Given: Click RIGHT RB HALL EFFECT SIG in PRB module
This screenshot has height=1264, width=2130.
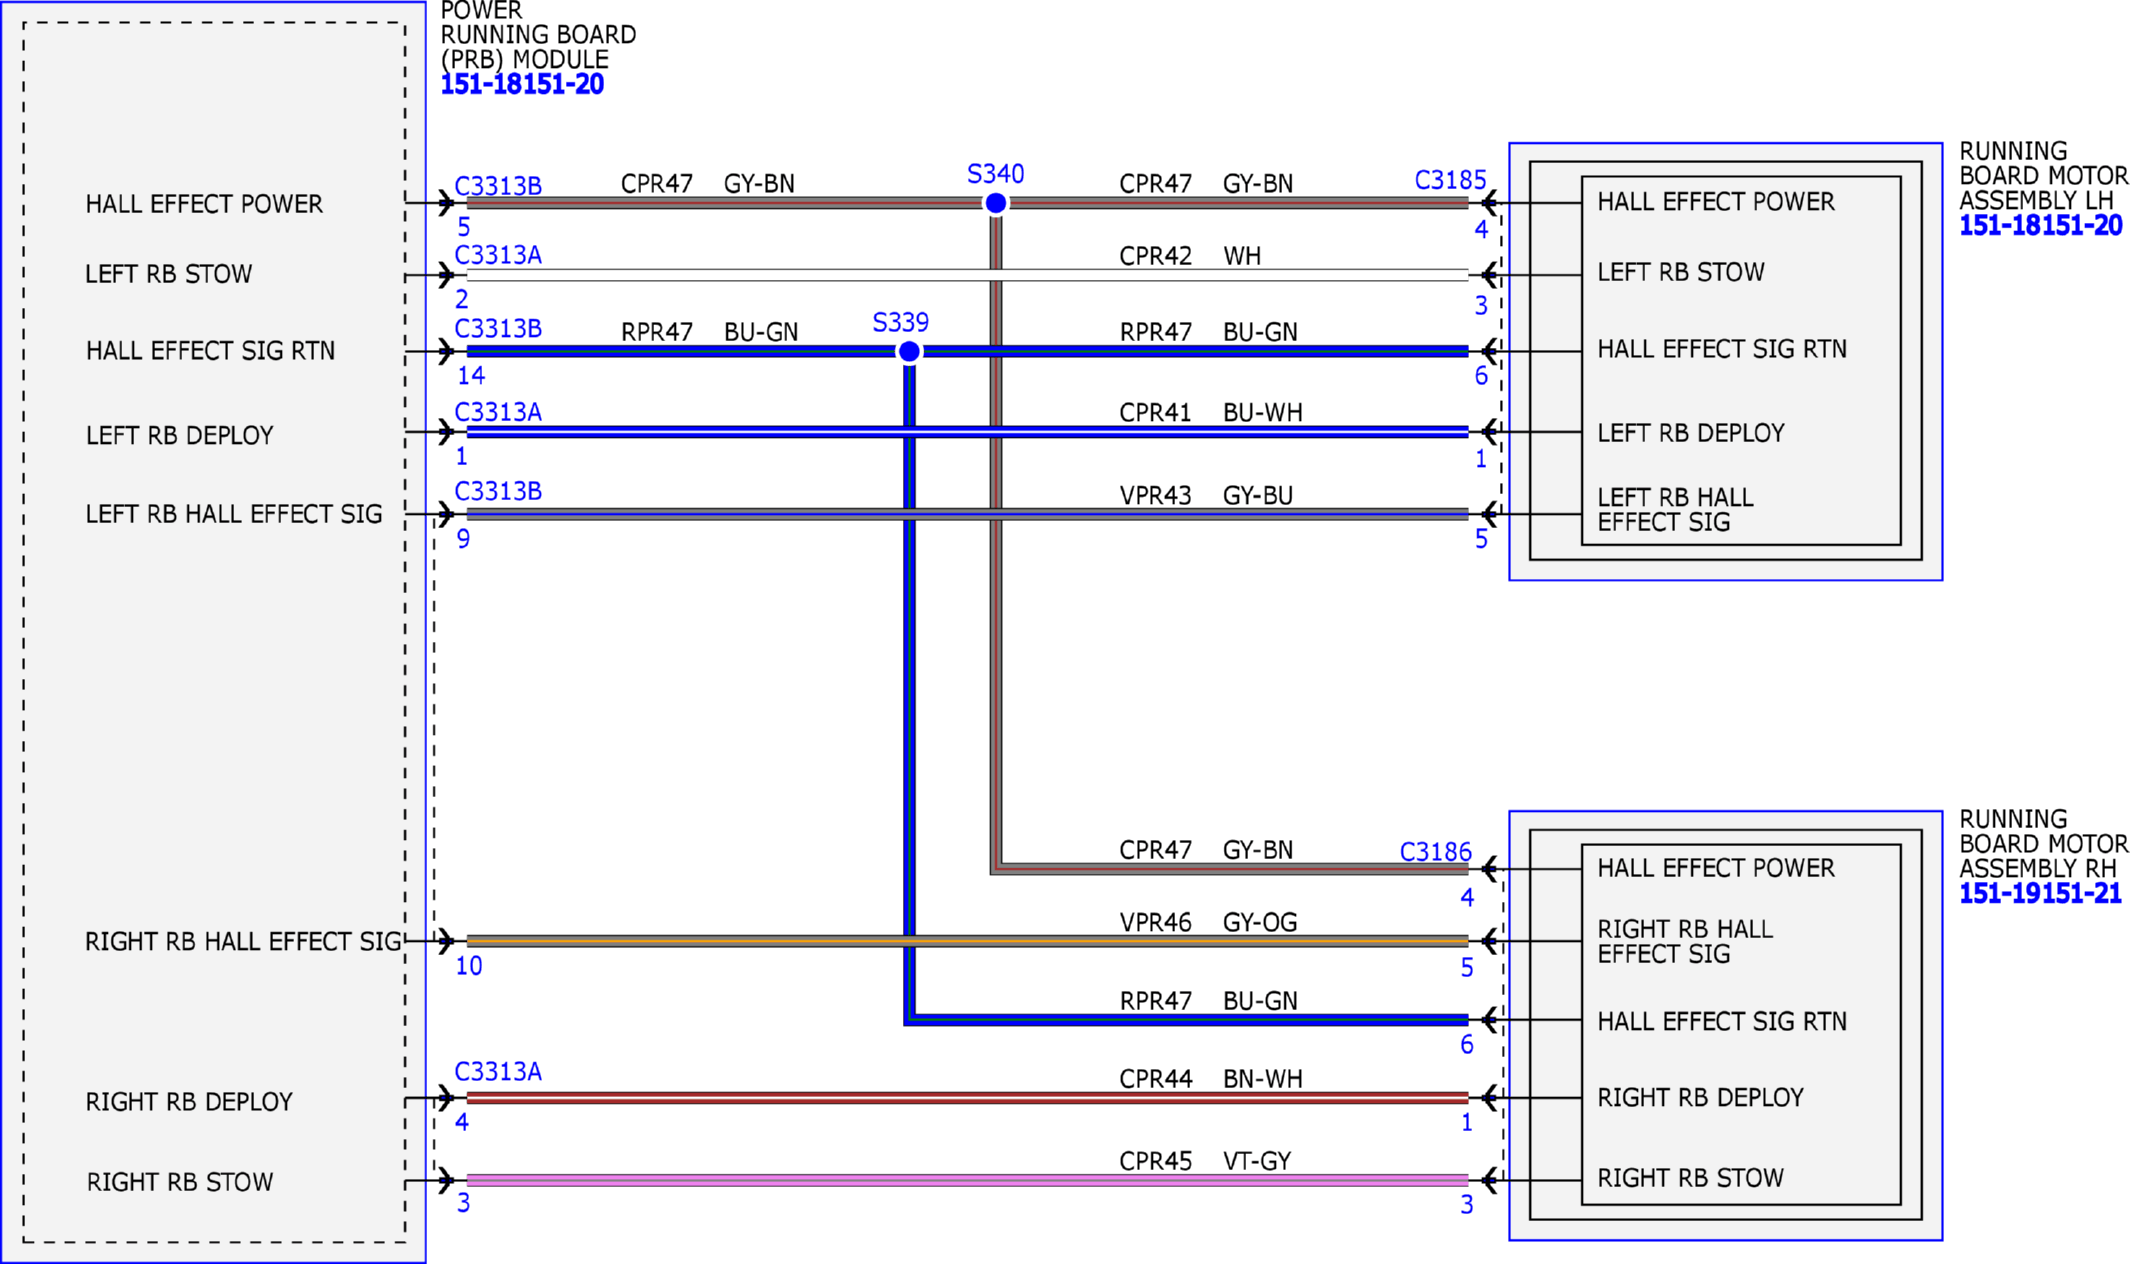Looking at the screenshot, I should point(243,942).
